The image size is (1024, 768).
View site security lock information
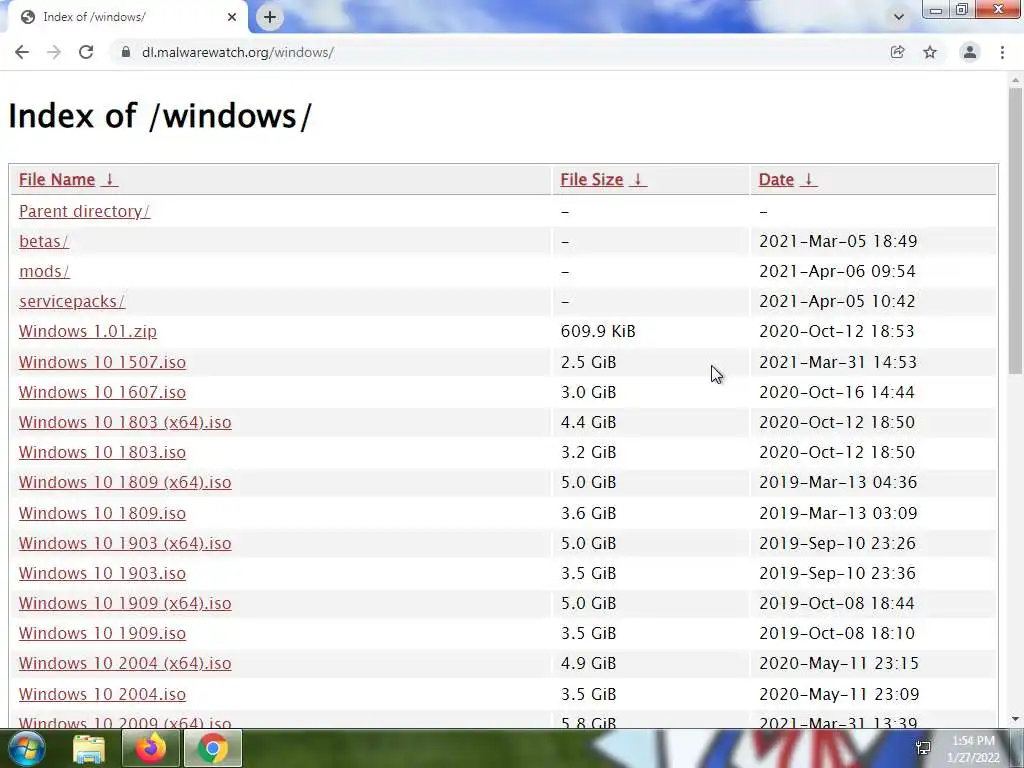click(126, 52)
